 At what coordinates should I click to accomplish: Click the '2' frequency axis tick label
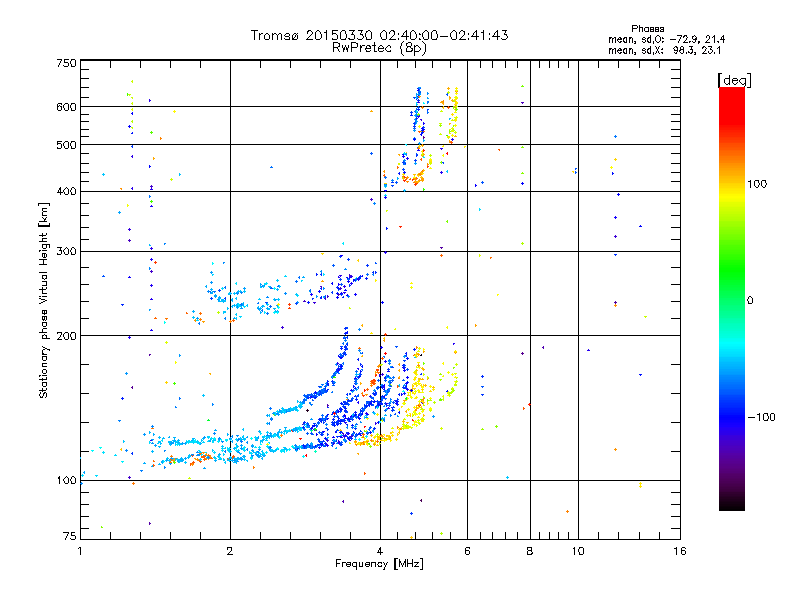[230, 551]
